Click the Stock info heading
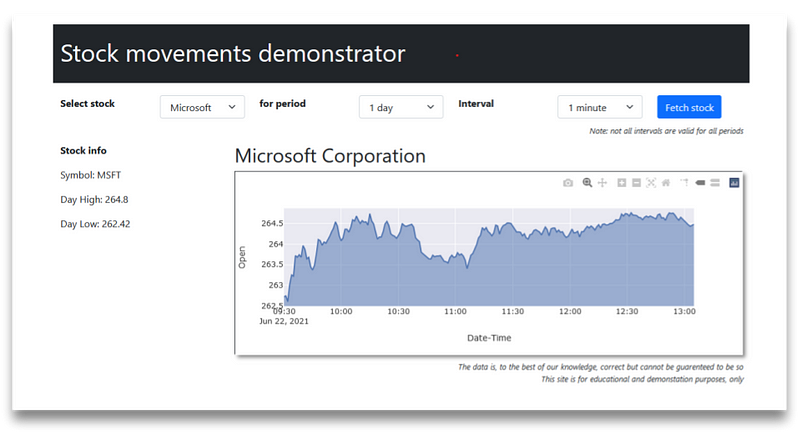Screen dimensions: 800x433 83,150
